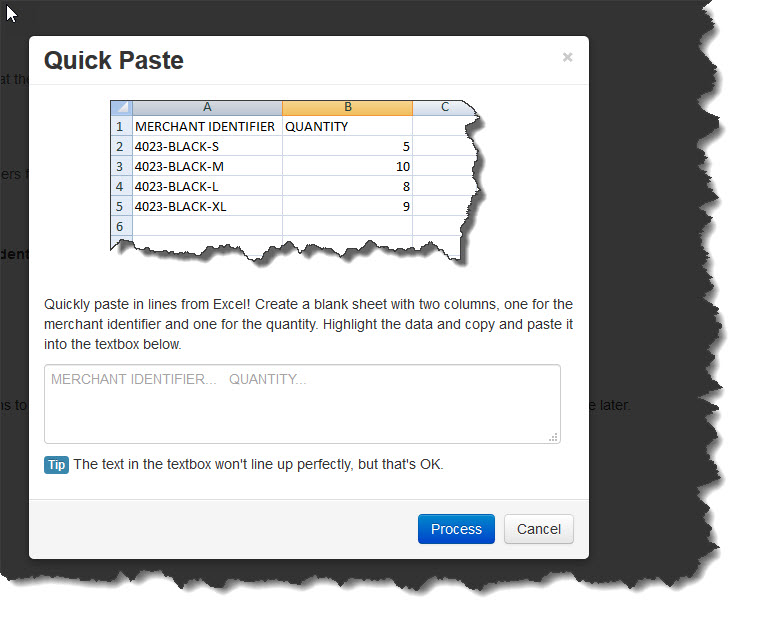760x628 pixels.
Task: Click the Process button
Action: pos(456,529)
